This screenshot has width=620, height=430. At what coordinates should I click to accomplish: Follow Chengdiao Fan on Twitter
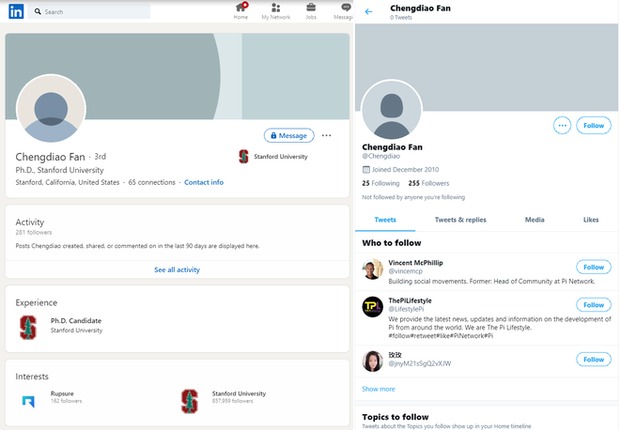click(x=594, y=125)
